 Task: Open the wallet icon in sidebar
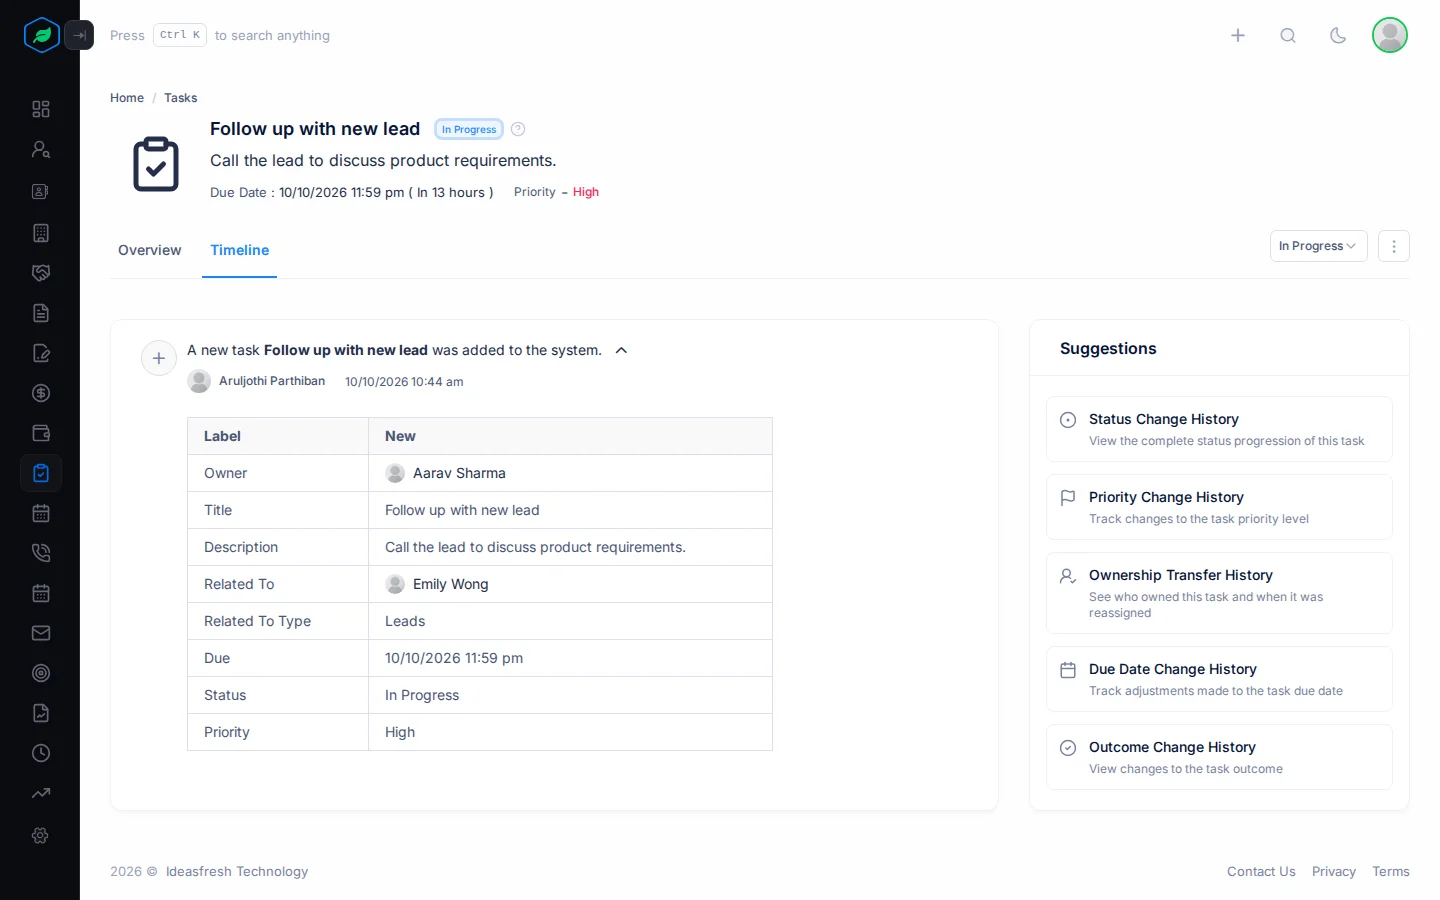(41, 433)
